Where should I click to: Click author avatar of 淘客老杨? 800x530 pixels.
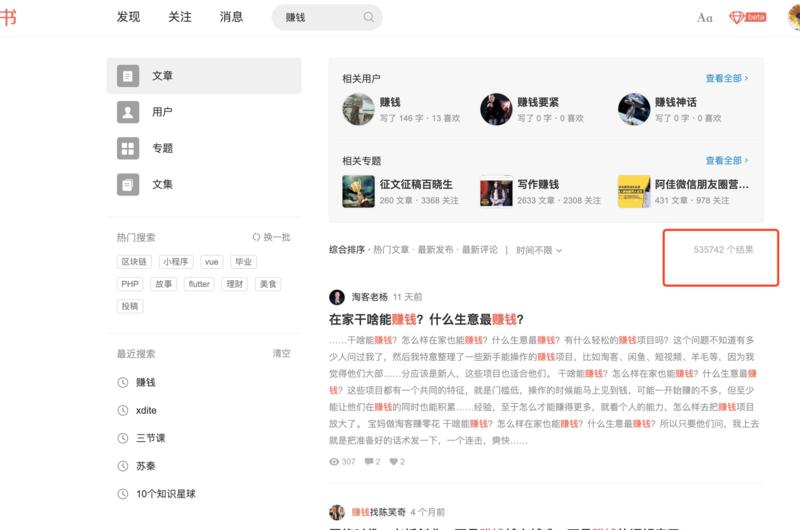coord(337,297)
